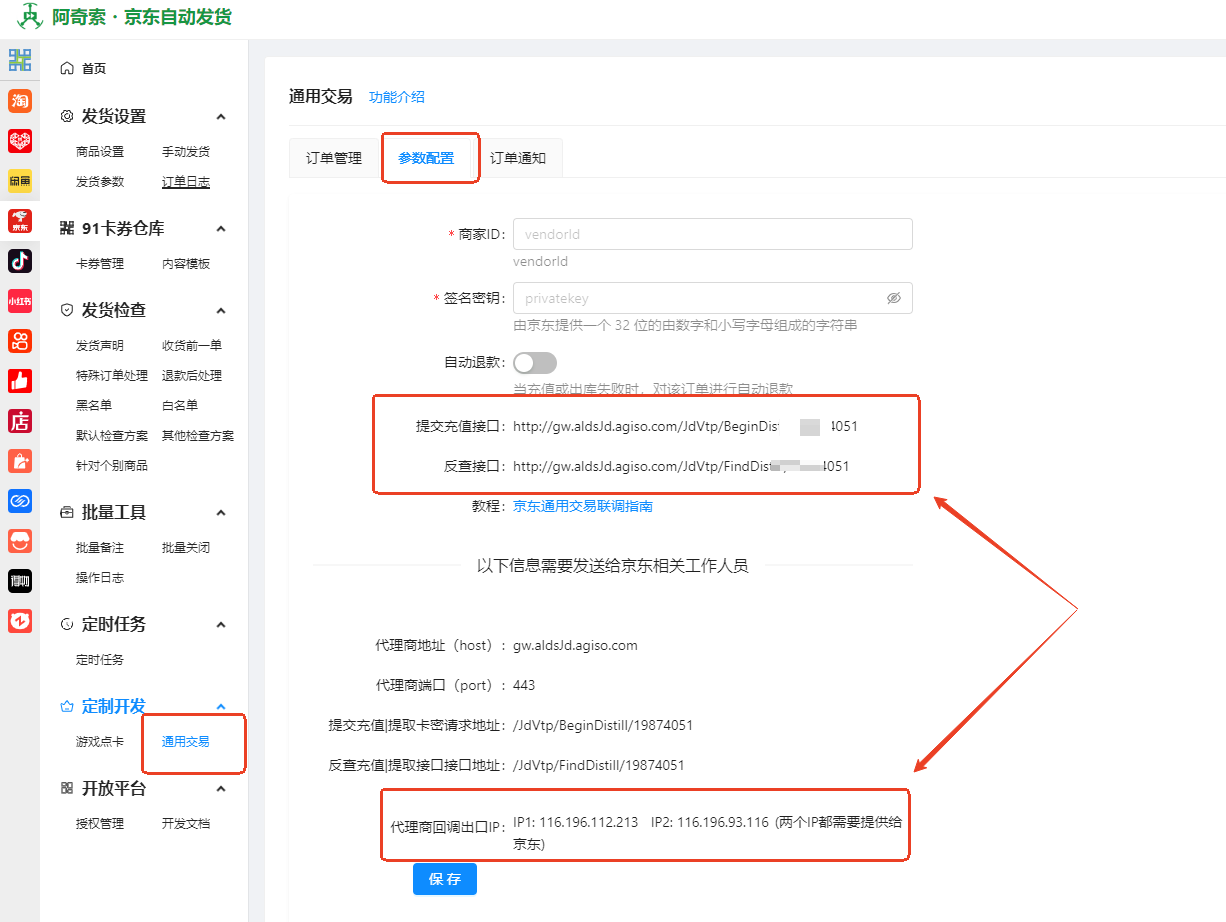Click the Agiso logo in the header
Image resolution: width=1226 pixels, height=922 pixels.
30,17
